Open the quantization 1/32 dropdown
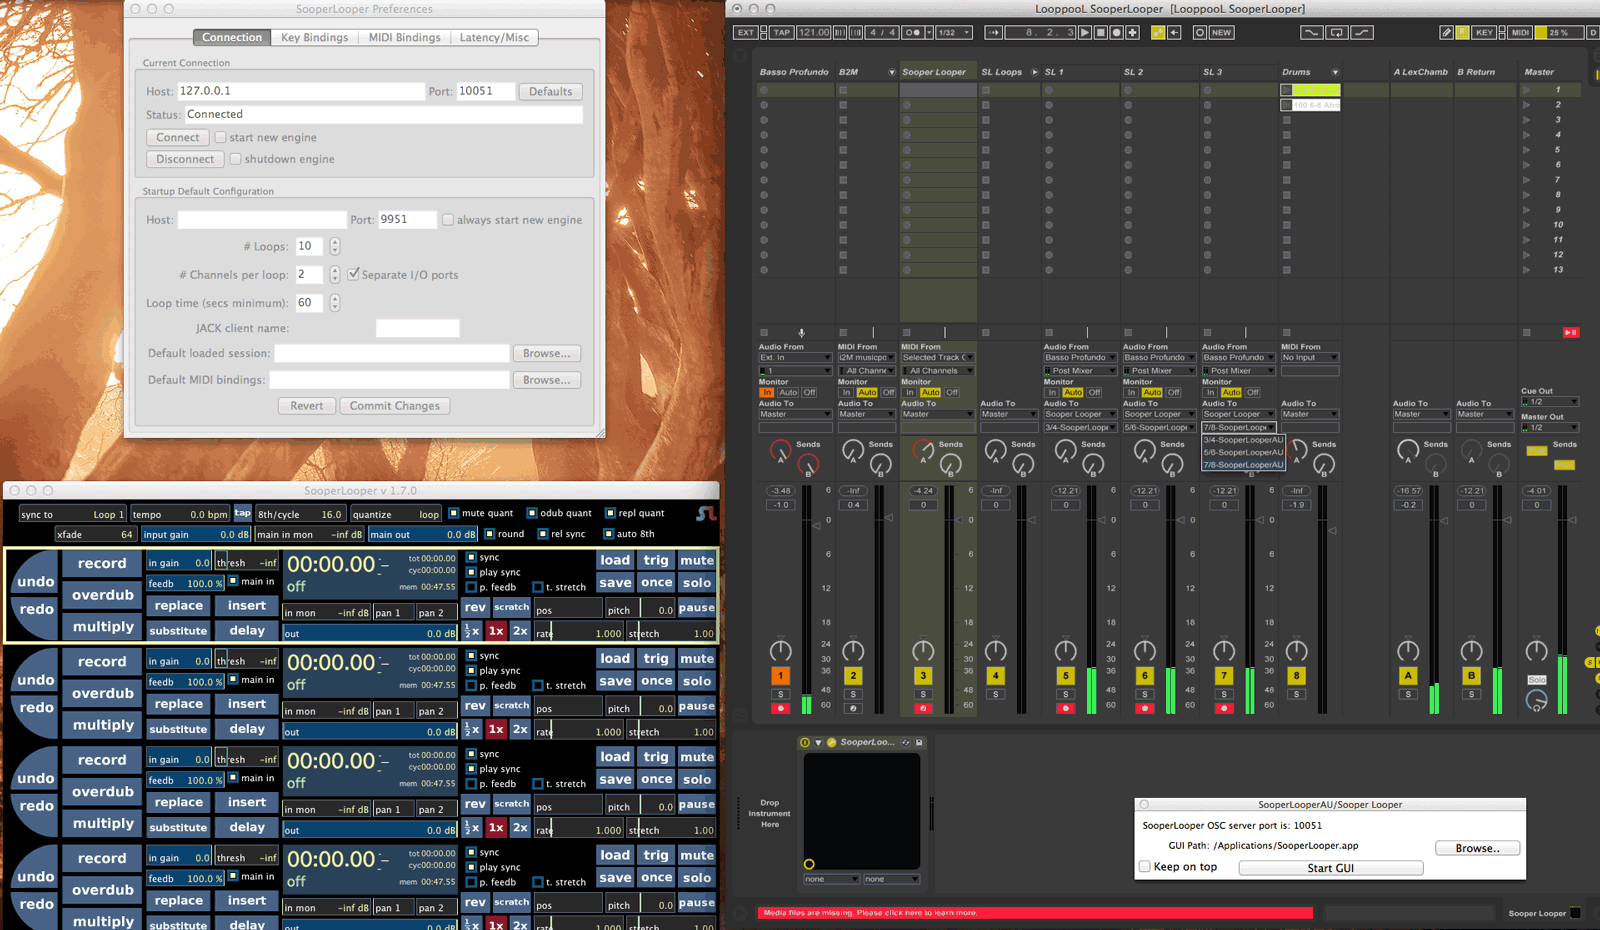This screenshot has height=930, width=1600. pyautogui.click(x=954, y=32)
